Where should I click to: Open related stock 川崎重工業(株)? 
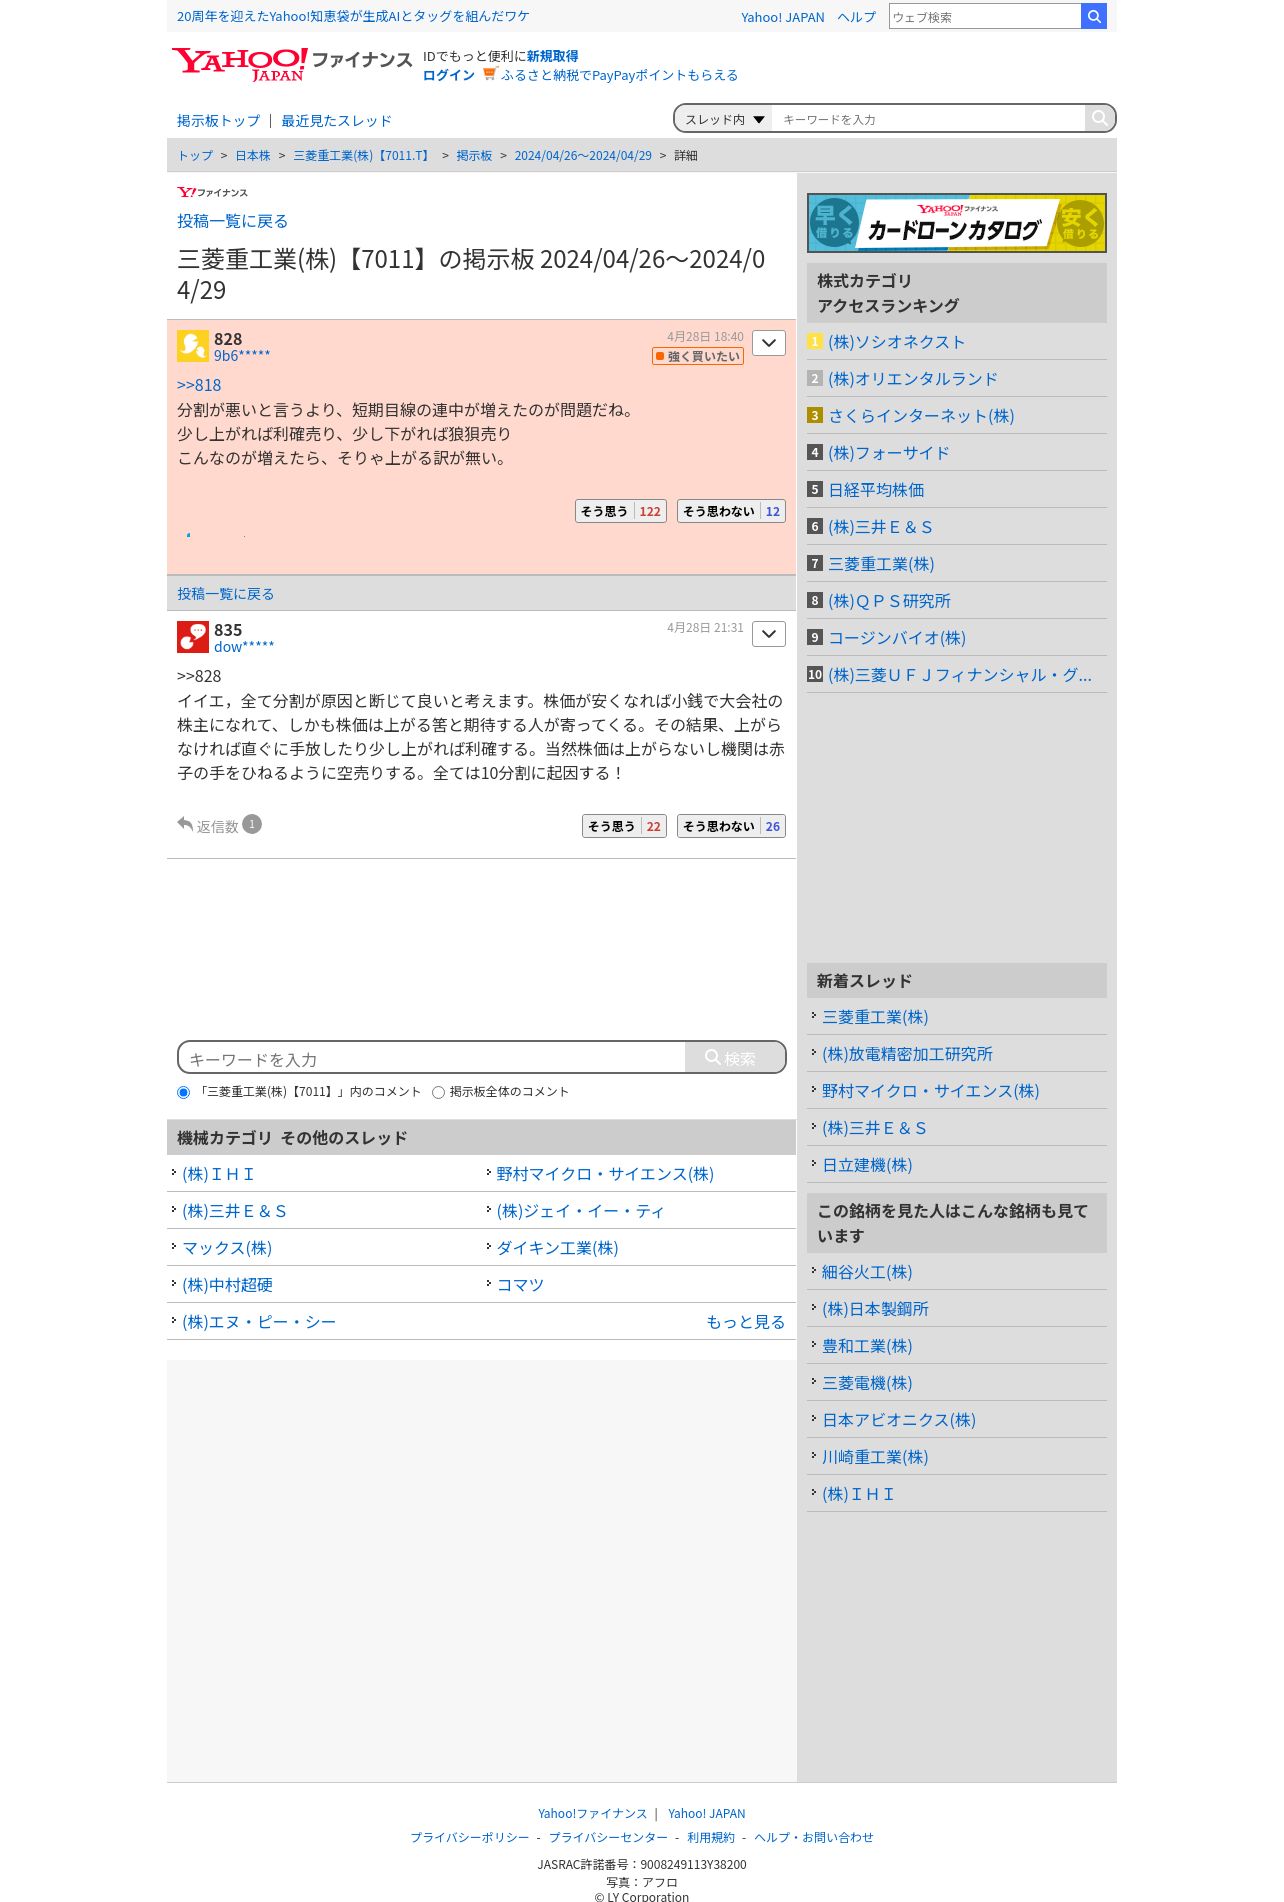tap(875, 1457)
